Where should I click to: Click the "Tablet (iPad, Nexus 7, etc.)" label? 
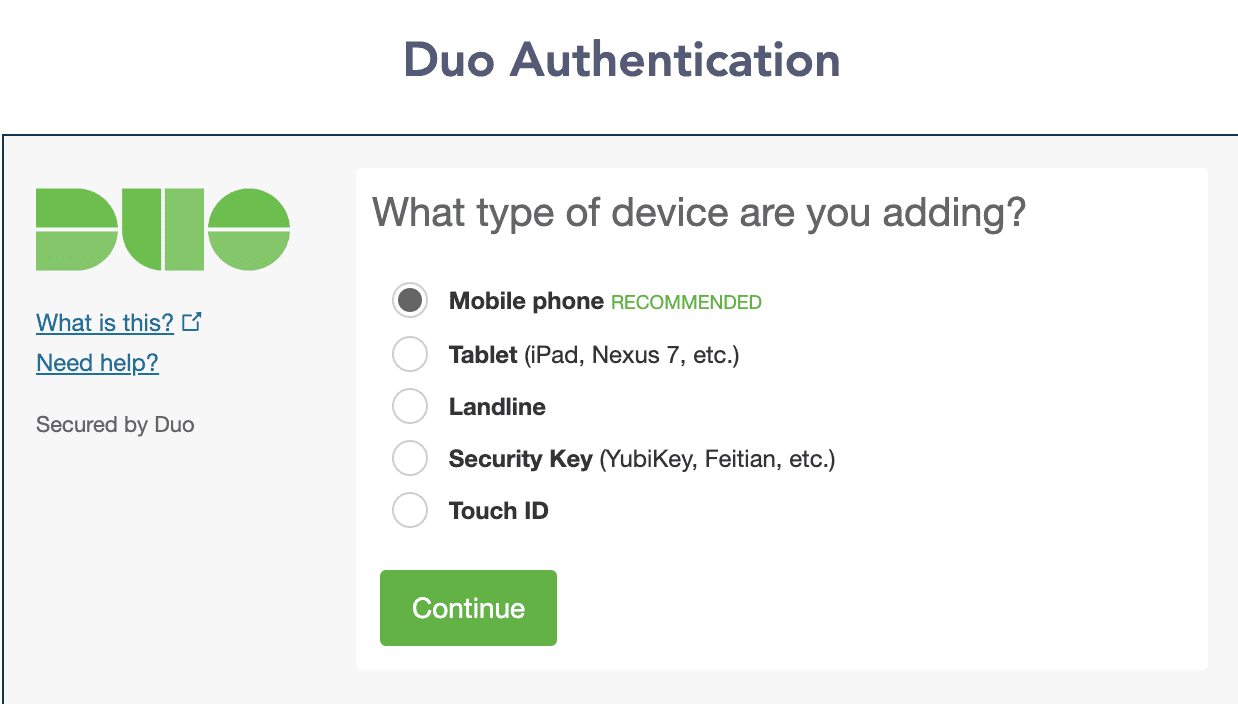click(x=593, y=354)
